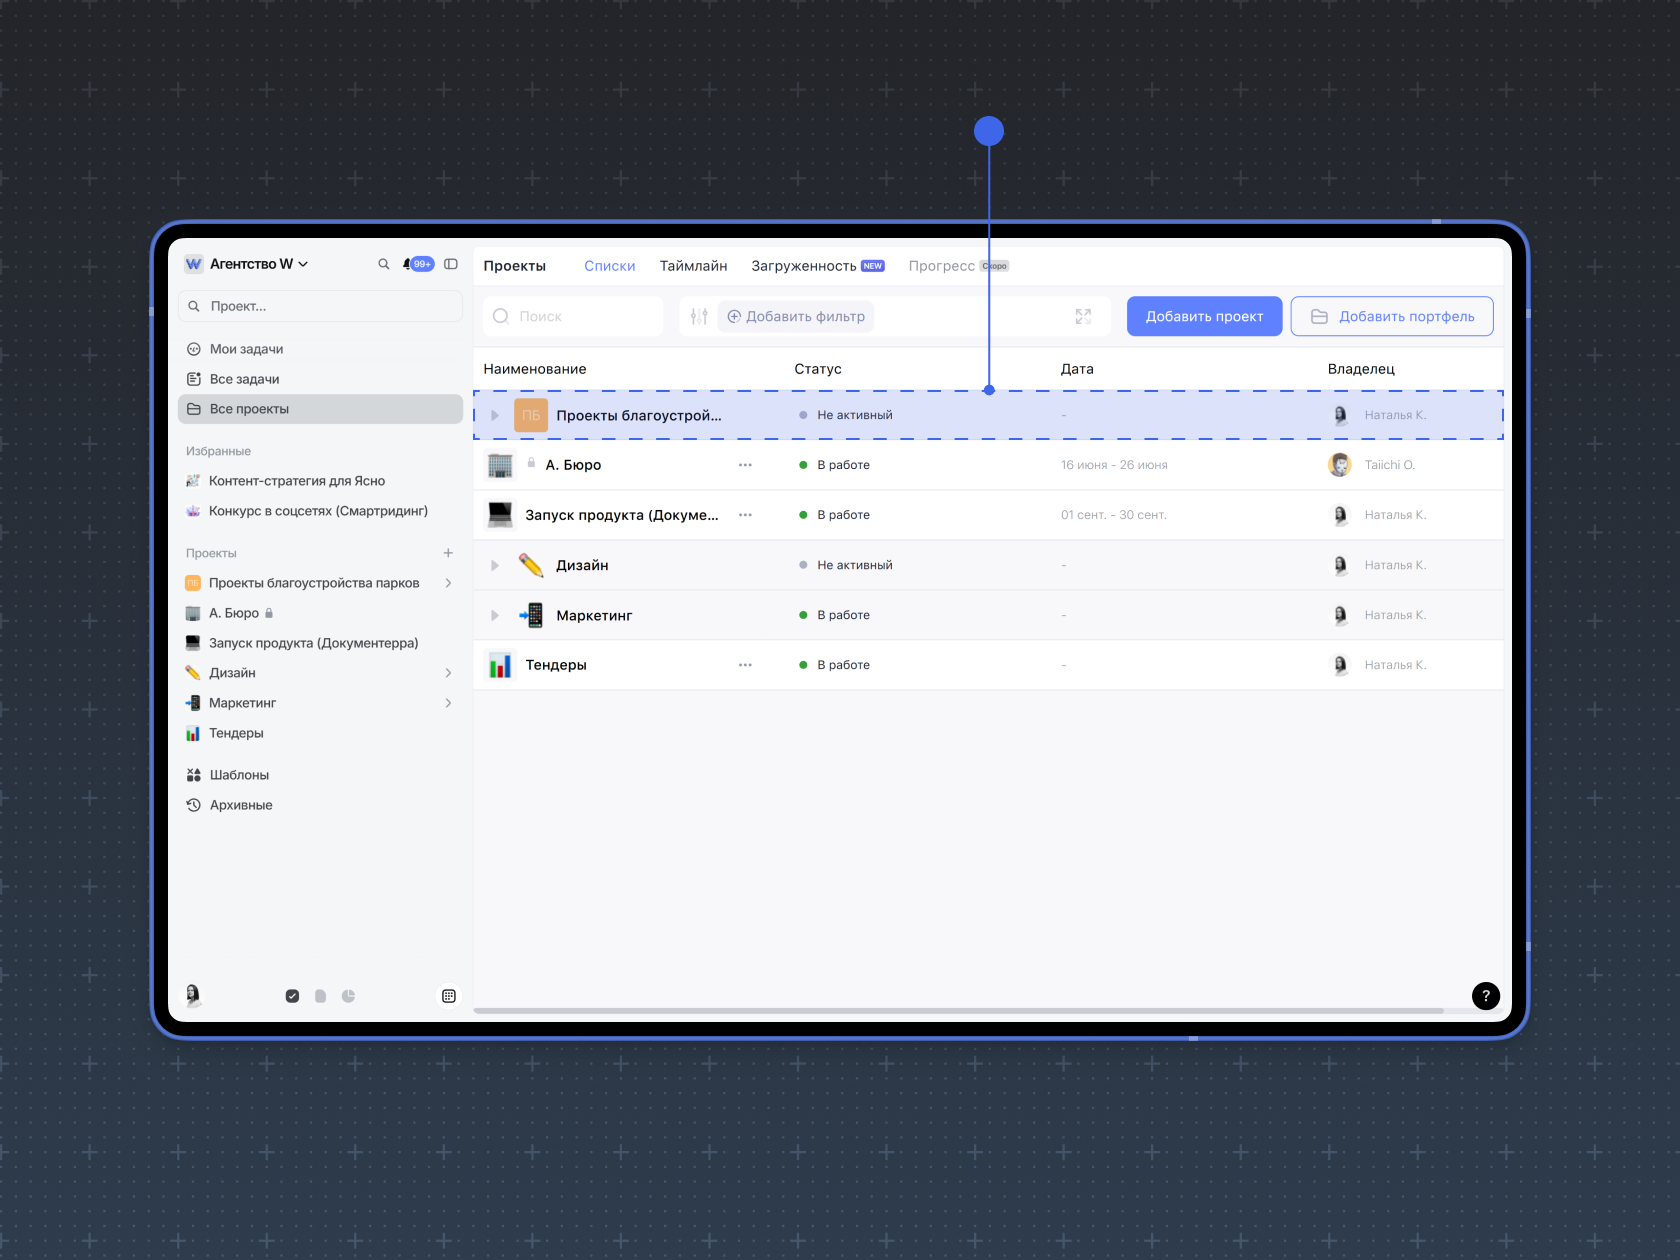Expand the Дизайн row in the table
Image resolution: width=1680 pixels, height=1260 pixels.
(x=495, y=565)
